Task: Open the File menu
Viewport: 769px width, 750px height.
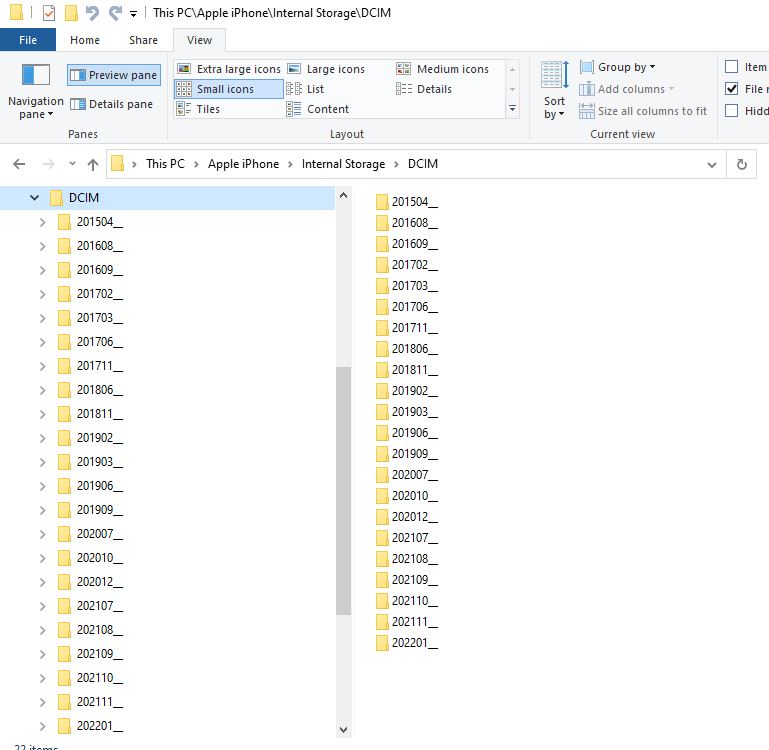Action: click(x=28, y=40)
